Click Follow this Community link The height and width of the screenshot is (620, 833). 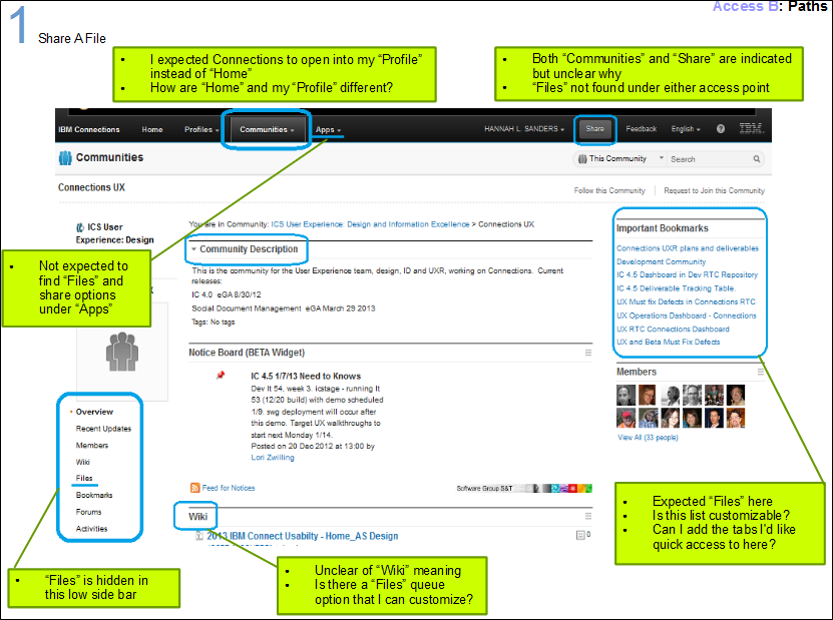[x=609, y=190]
